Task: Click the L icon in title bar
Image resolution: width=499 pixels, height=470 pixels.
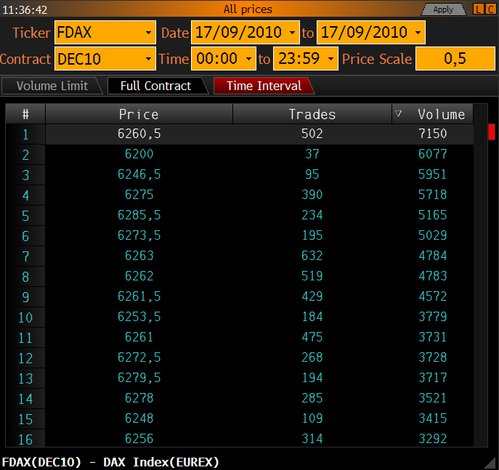Action: point(478,9)
